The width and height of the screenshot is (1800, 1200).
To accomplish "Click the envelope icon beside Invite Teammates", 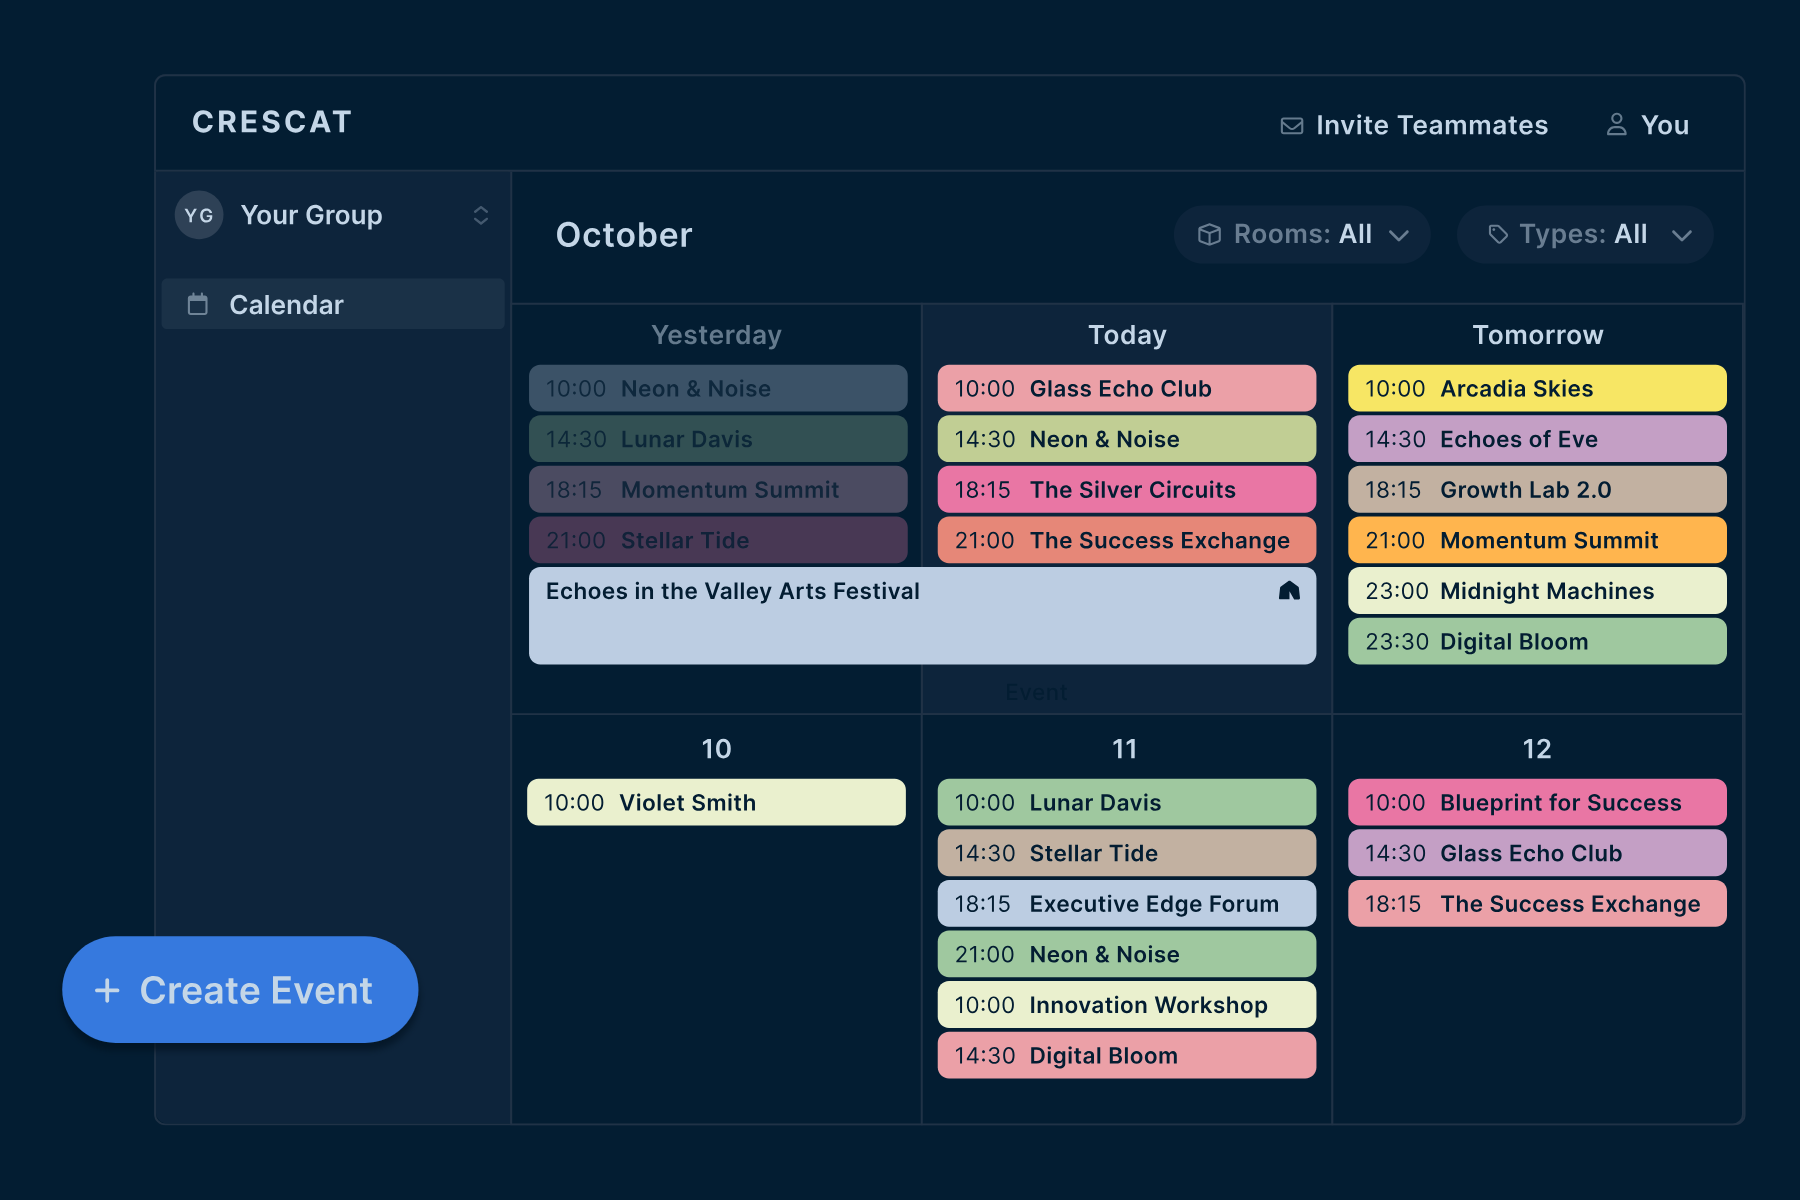I will click(x=1291, y=126).
